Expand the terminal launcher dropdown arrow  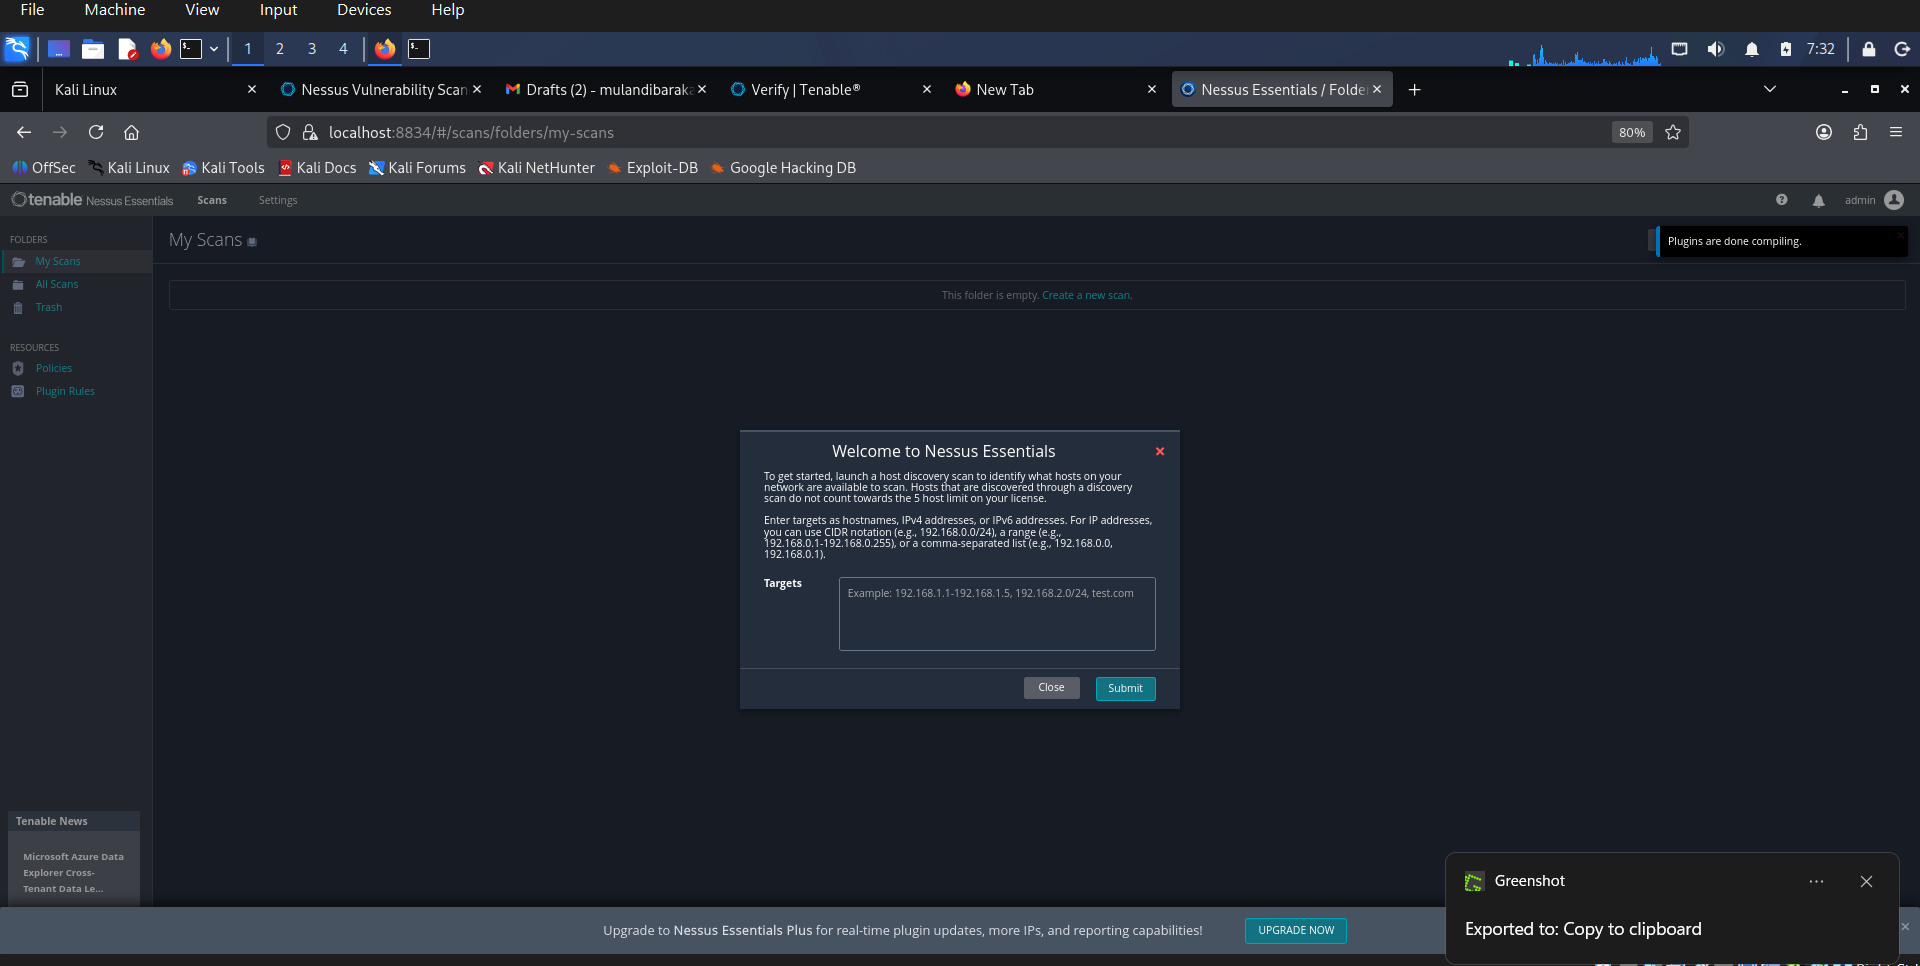point(214,49)
